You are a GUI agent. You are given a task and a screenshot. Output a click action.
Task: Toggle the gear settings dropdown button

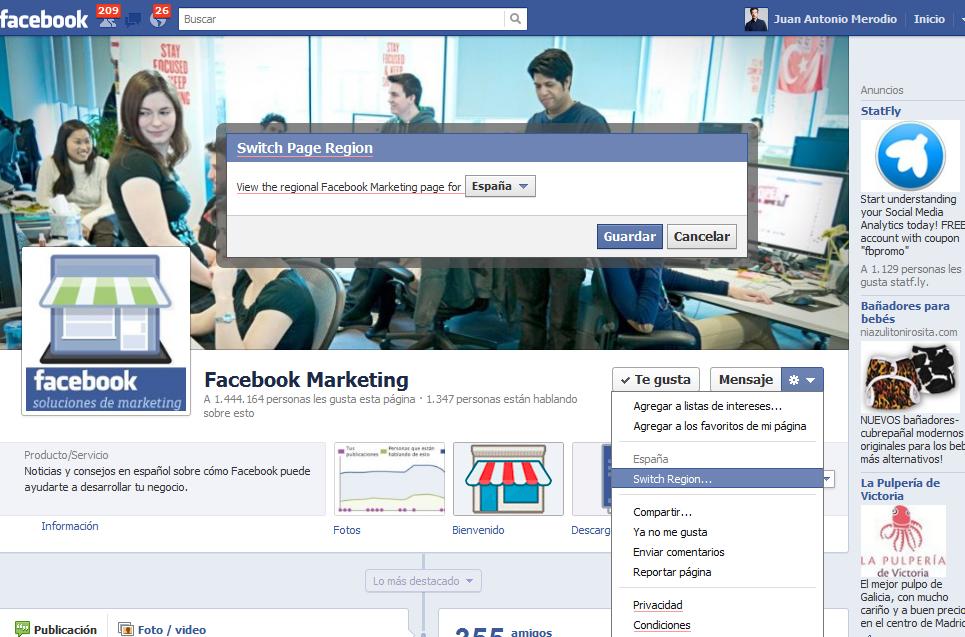click(x=802, y=380)
